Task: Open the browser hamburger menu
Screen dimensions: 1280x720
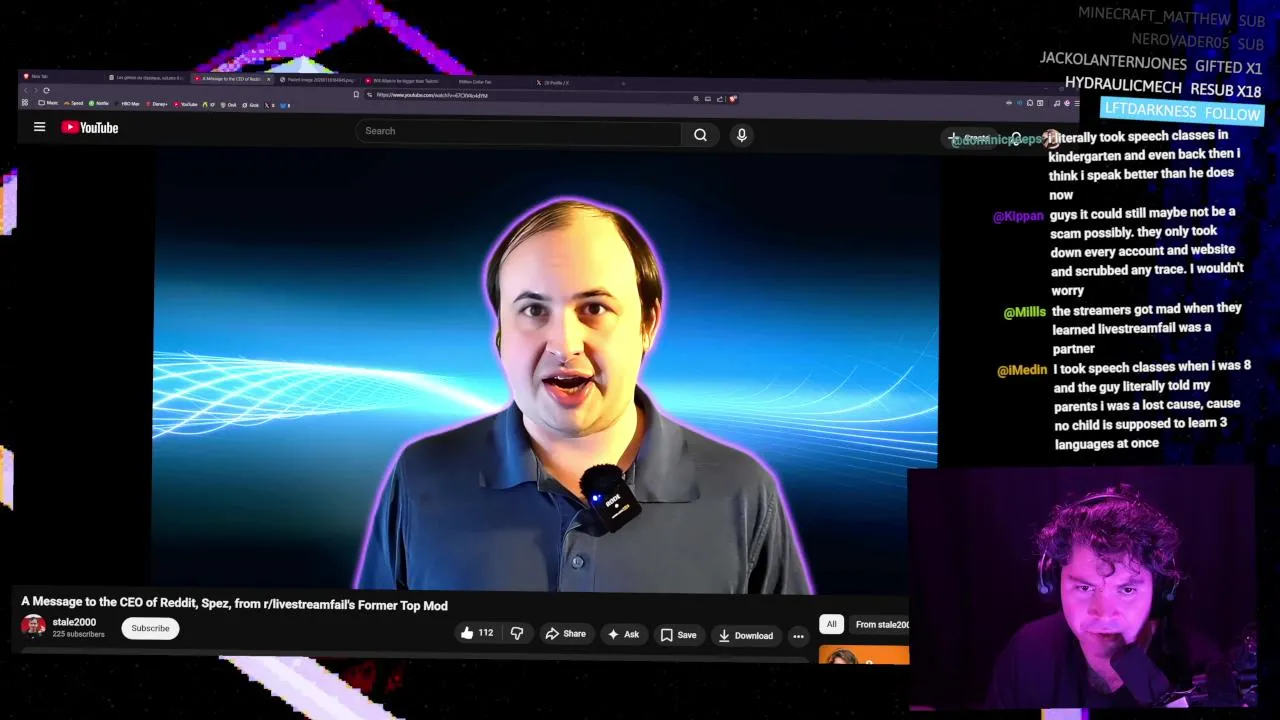Action: [1076, 103]
